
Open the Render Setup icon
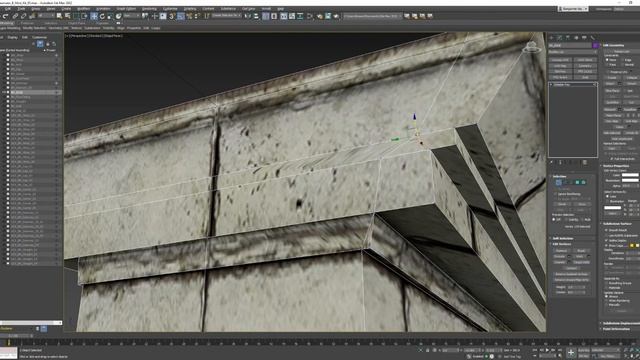tap(319, 16)
